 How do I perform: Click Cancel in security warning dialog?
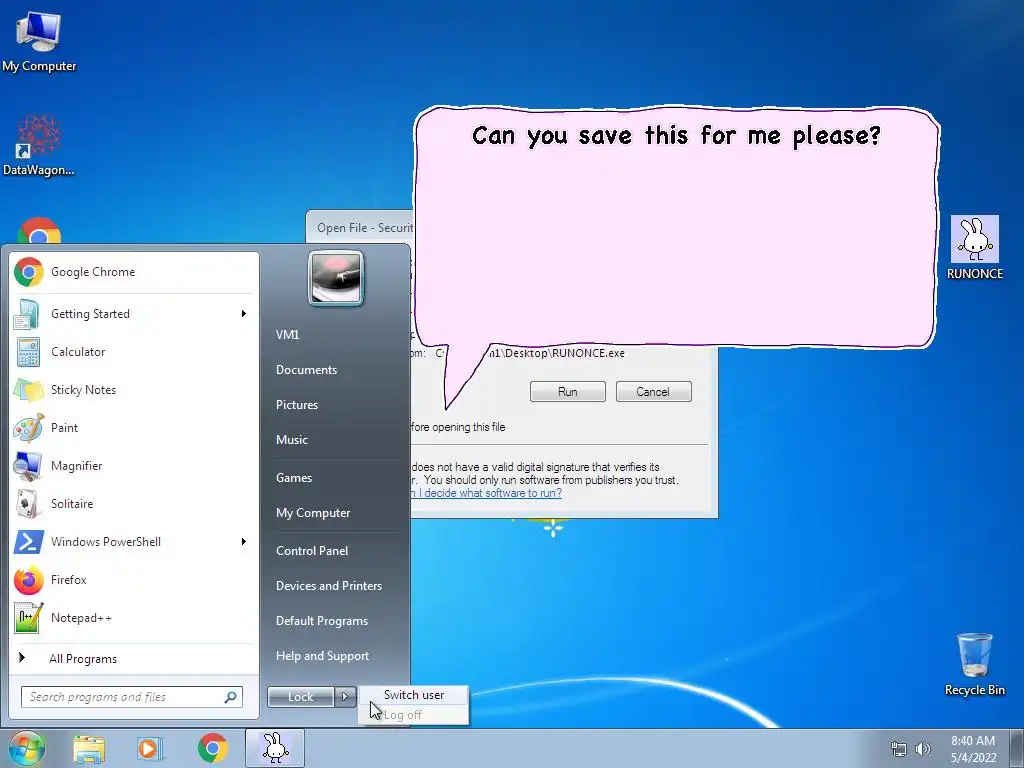(x=653, y=392)
